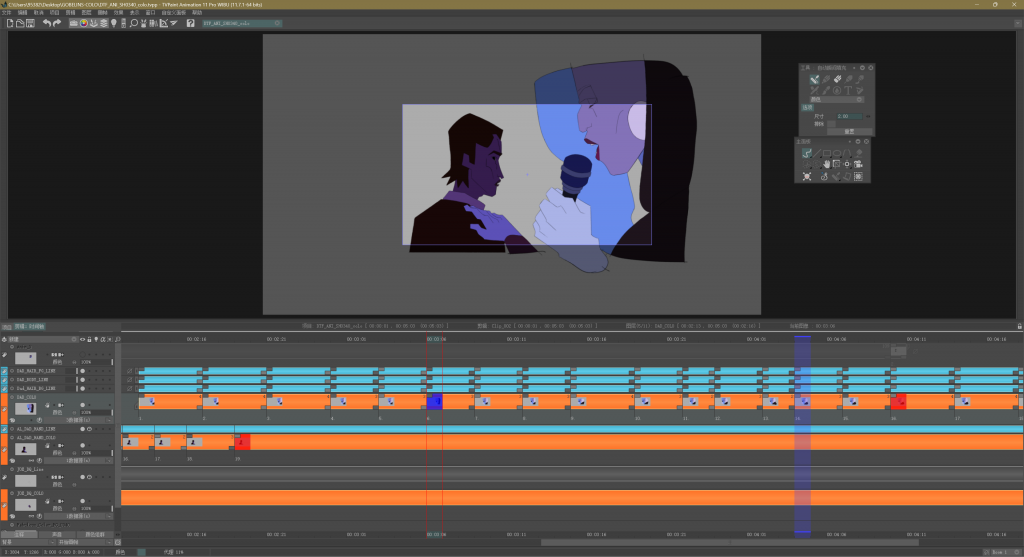The image size is (1024, 557).
Task: Open the color wheel panel icon
Action: [83, 22]
